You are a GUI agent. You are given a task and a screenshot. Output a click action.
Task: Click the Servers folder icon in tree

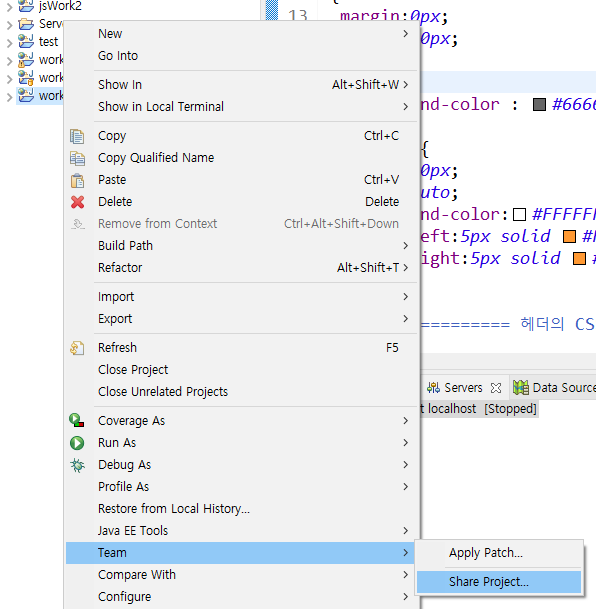pyautogui.click(x=26, y=24)
